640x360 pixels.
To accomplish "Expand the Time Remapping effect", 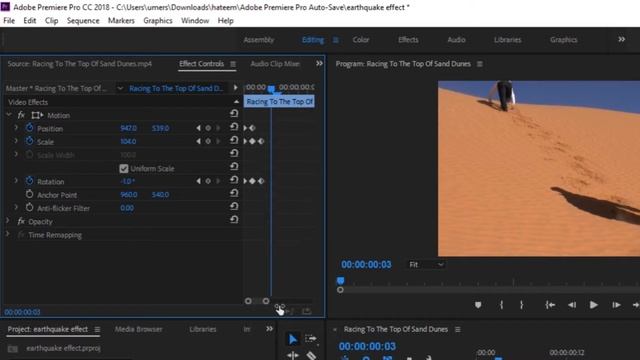I will coord(8,234).
